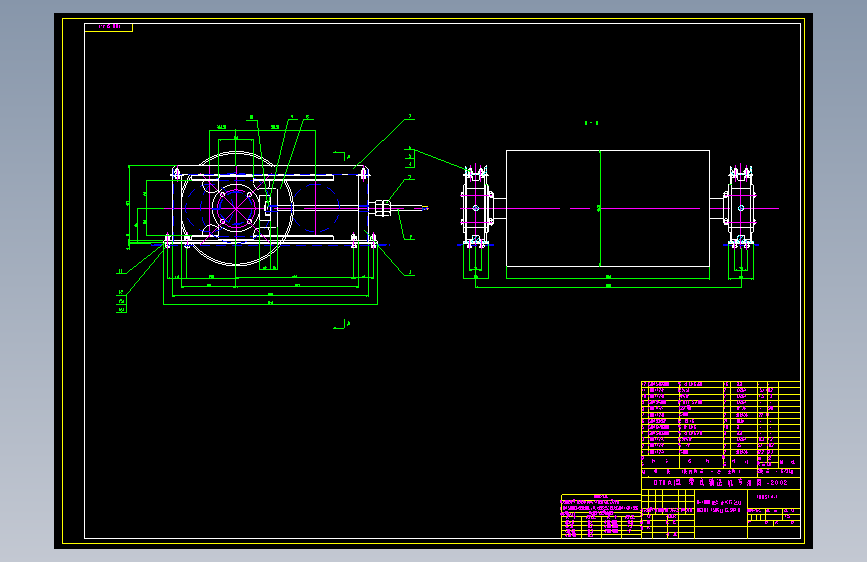Click the bolt-circle flange in left view
This screenshot has height=562, width=867.
point(236,208)
